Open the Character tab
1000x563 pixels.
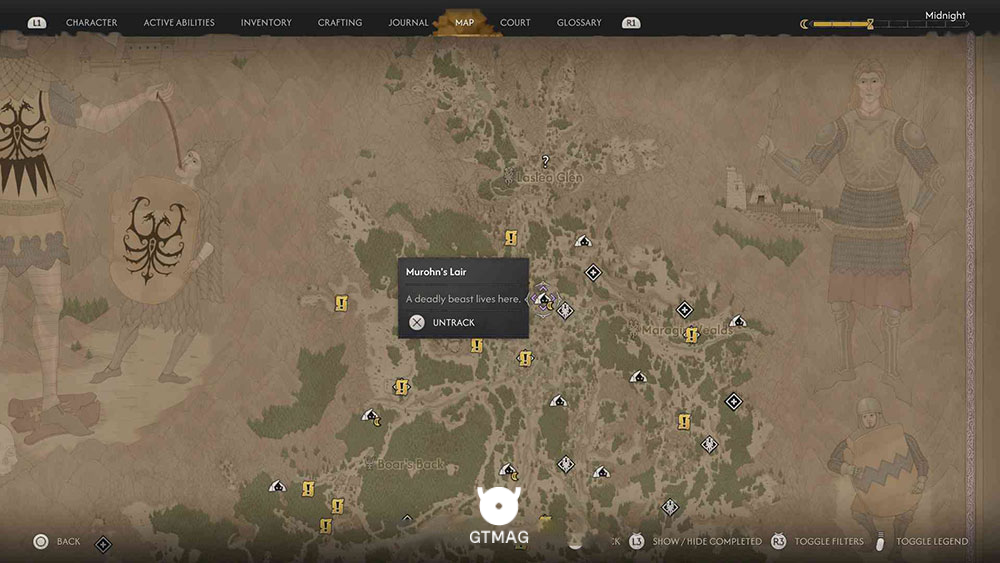tap(91, 22)
